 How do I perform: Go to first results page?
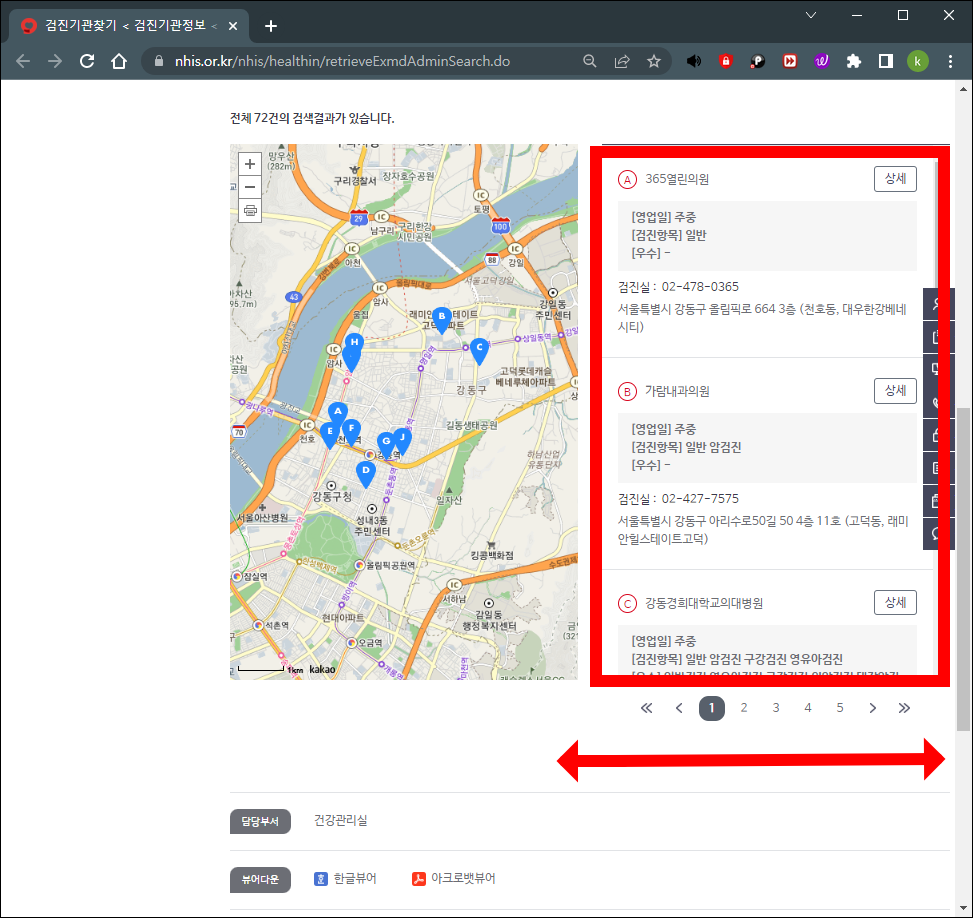(646, 708)
